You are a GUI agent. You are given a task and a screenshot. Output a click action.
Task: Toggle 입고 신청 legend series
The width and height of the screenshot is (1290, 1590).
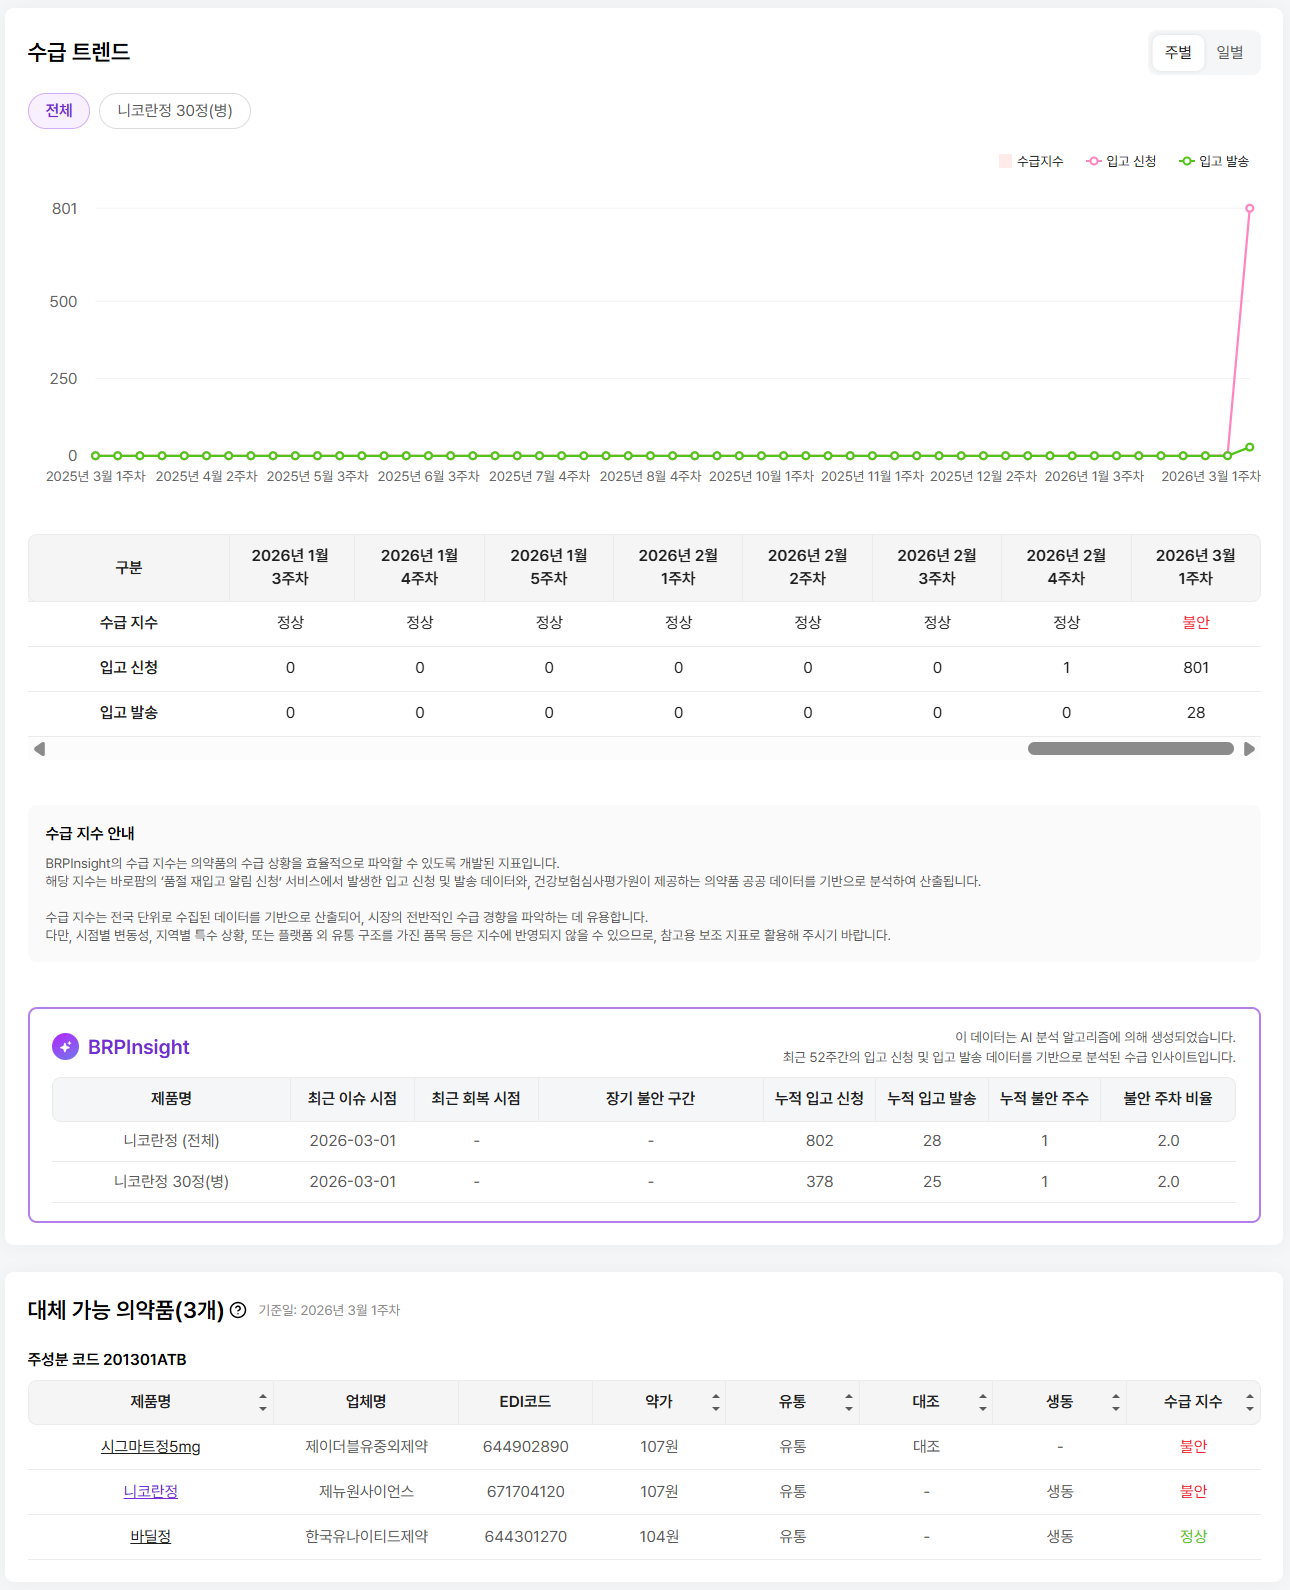(x=1121, y=161)
